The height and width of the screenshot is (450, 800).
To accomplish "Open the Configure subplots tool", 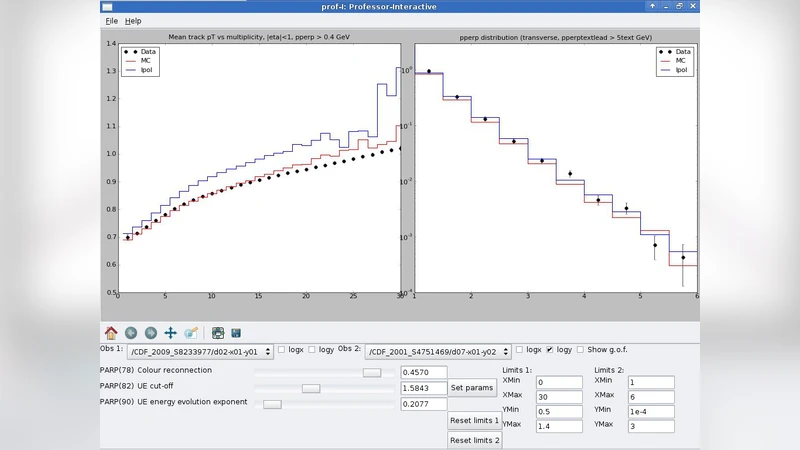I will point(217,333).
